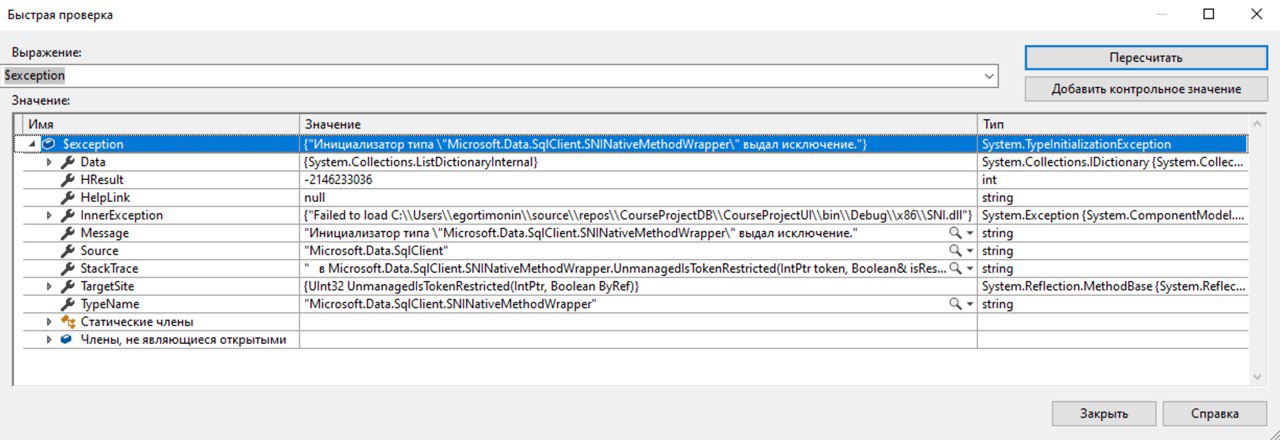
Task: Collapse the $exception root node
Action: tap(31, 144)
